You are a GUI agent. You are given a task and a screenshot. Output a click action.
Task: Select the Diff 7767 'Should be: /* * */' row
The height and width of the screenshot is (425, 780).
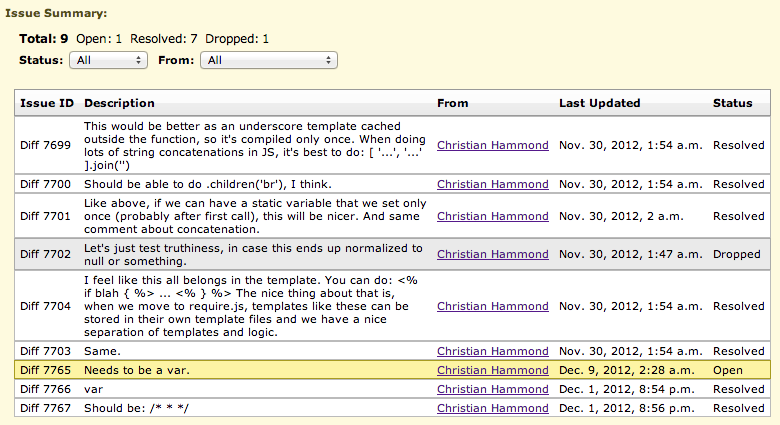coord(392,408)
